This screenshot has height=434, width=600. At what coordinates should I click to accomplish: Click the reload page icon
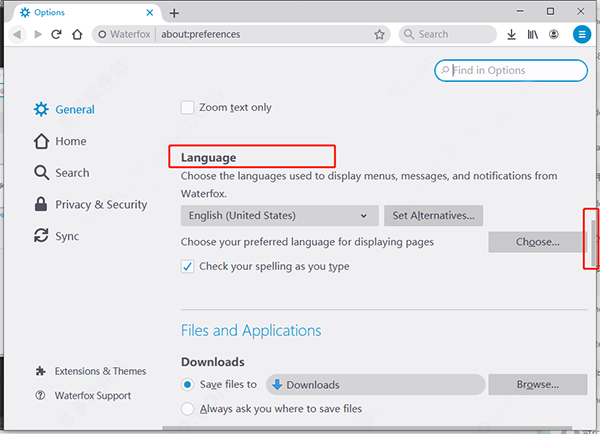click(57, 34)
